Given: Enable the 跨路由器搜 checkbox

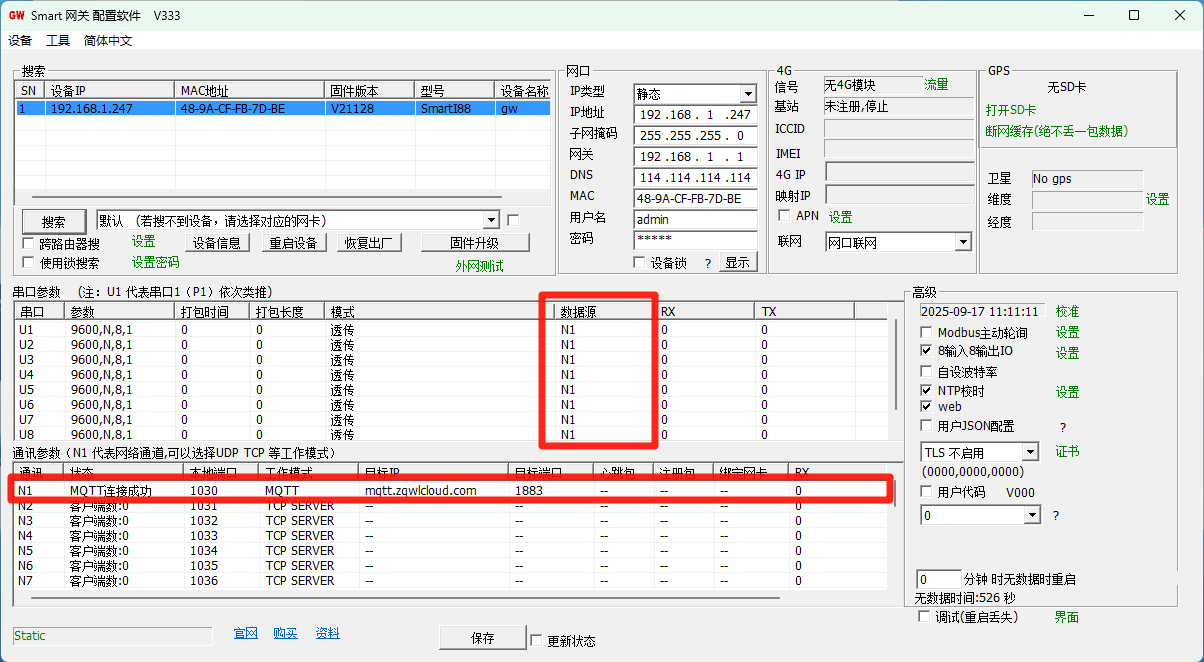Looking at the screenshot, I should [x=29, y=244].
